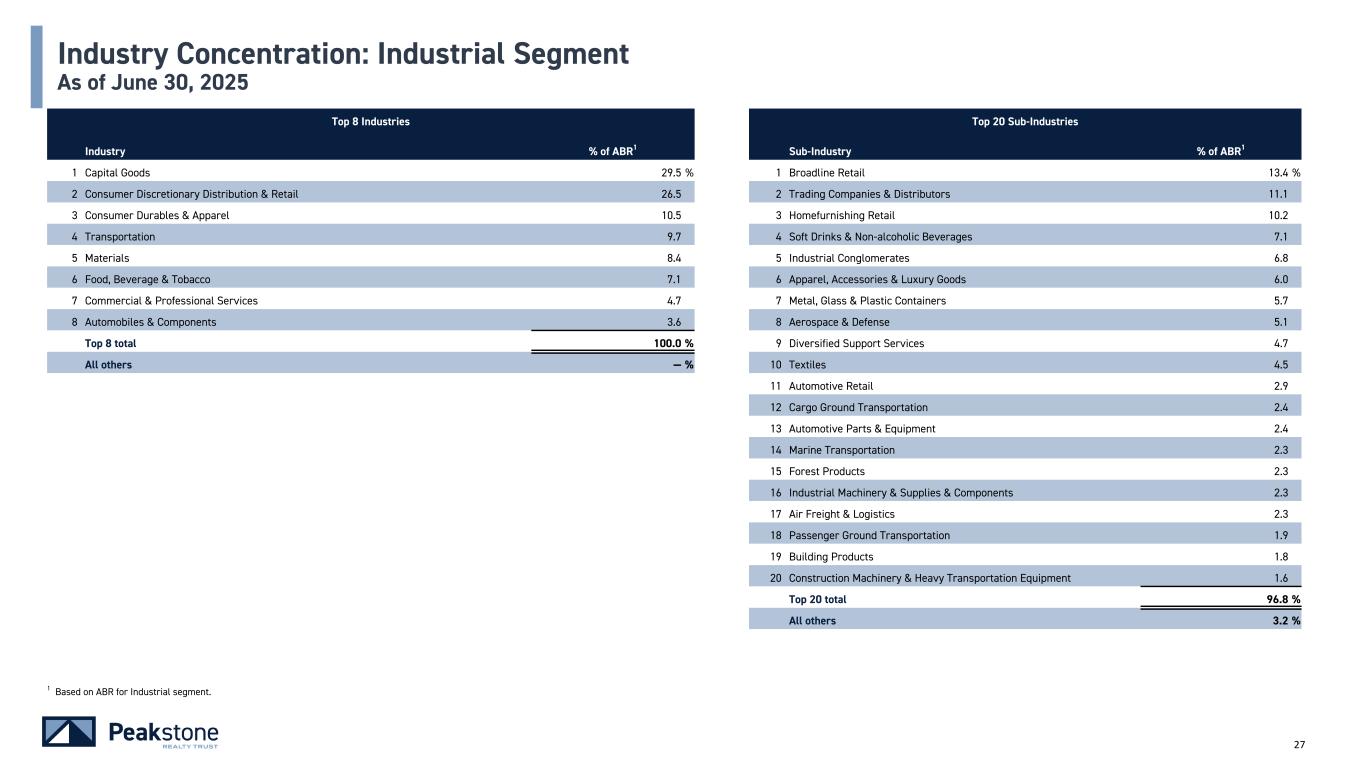Select the 'Automobiles & Components' row
The width and height of the screenshot is (1365, 768).
click(x=150, y=322)
